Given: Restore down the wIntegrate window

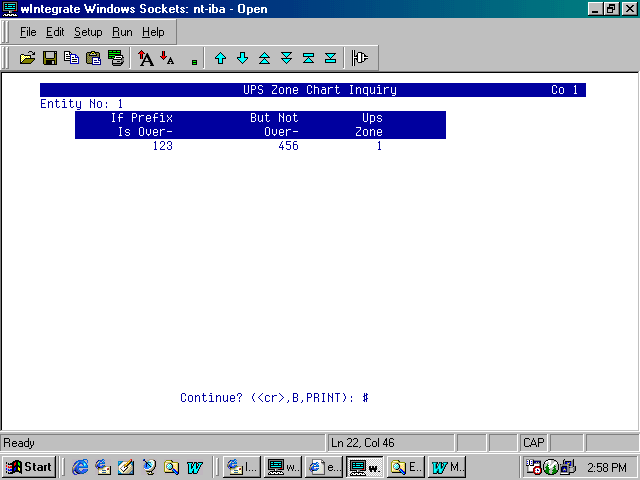Looking at the screenshot, I should [611, 9].
